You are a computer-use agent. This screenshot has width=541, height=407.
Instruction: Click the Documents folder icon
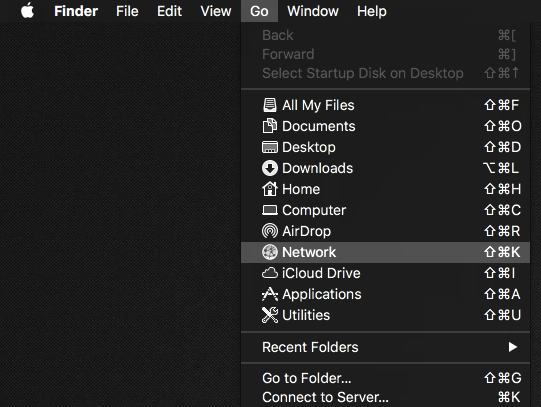click(x=269, y=126)
